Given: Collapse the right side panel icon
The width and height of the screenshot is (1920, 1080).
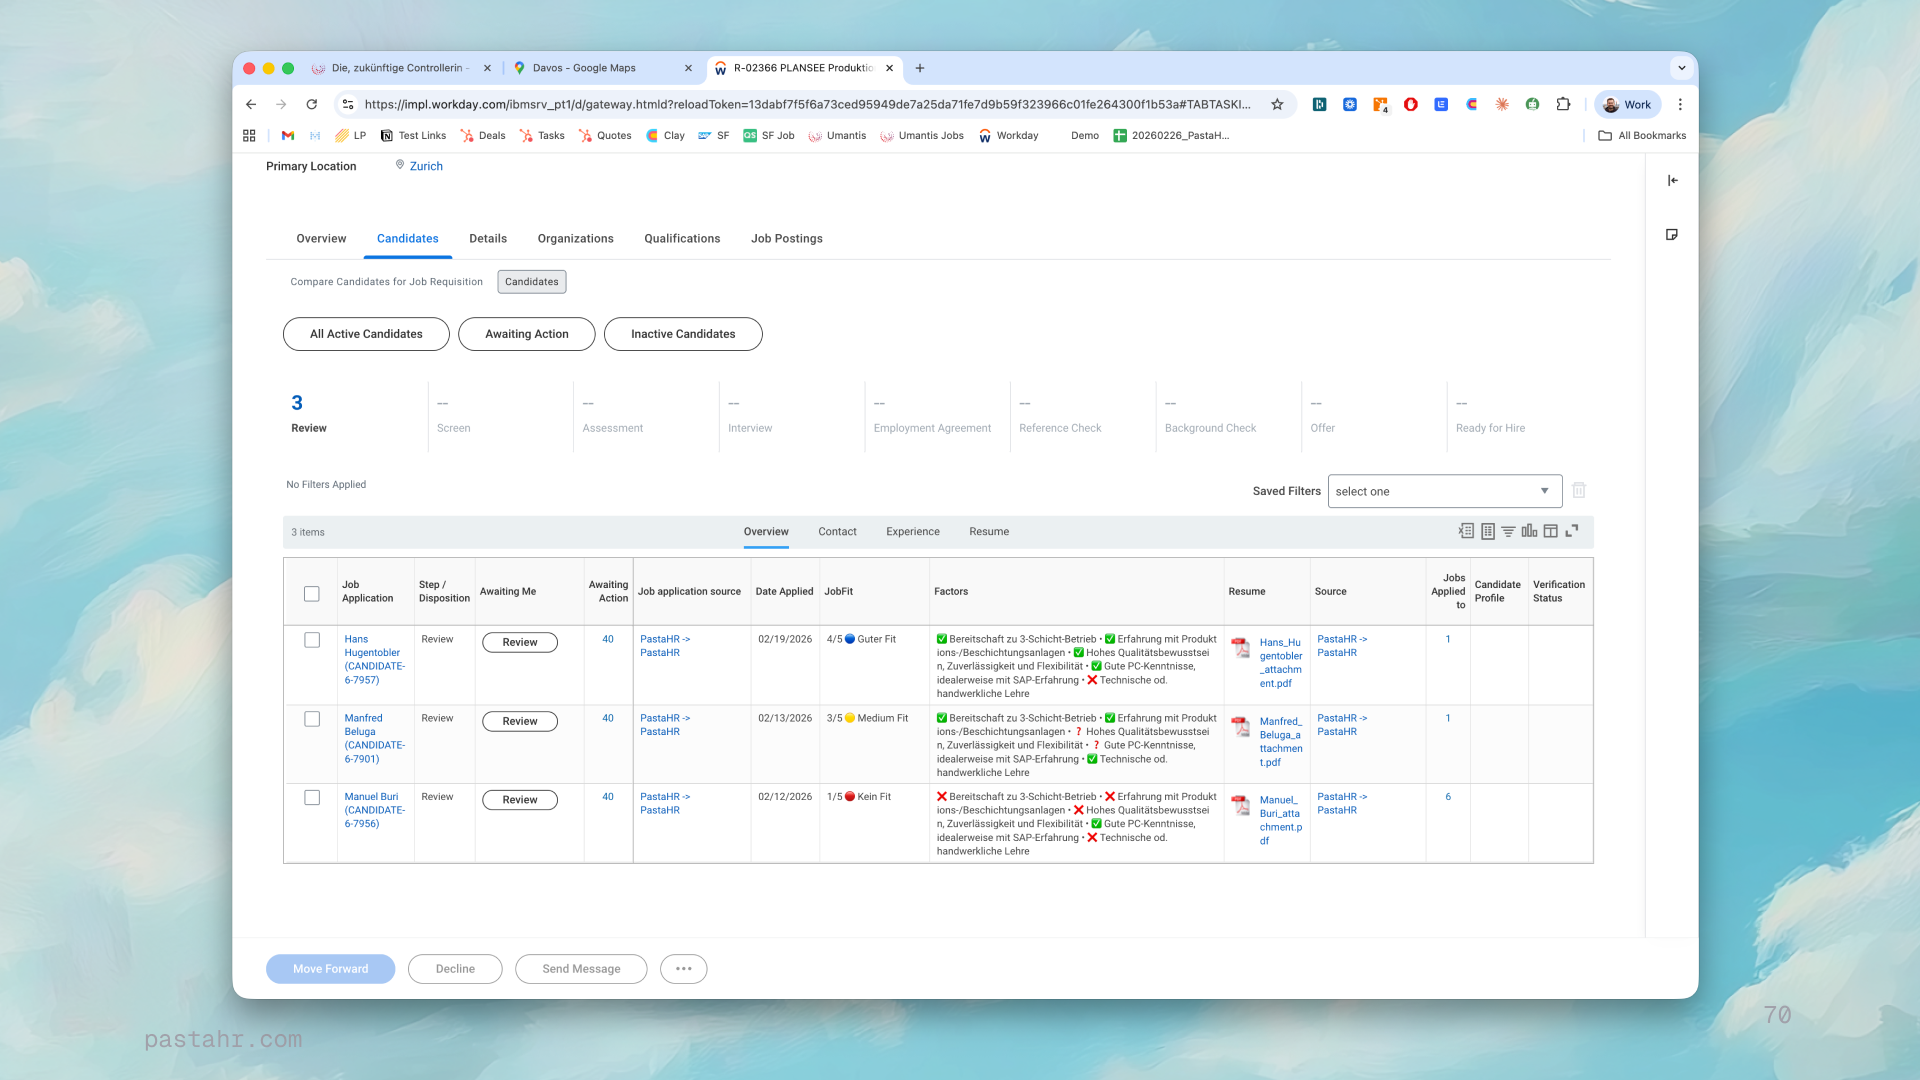Looking at the screenshot, I should 1672,181.
